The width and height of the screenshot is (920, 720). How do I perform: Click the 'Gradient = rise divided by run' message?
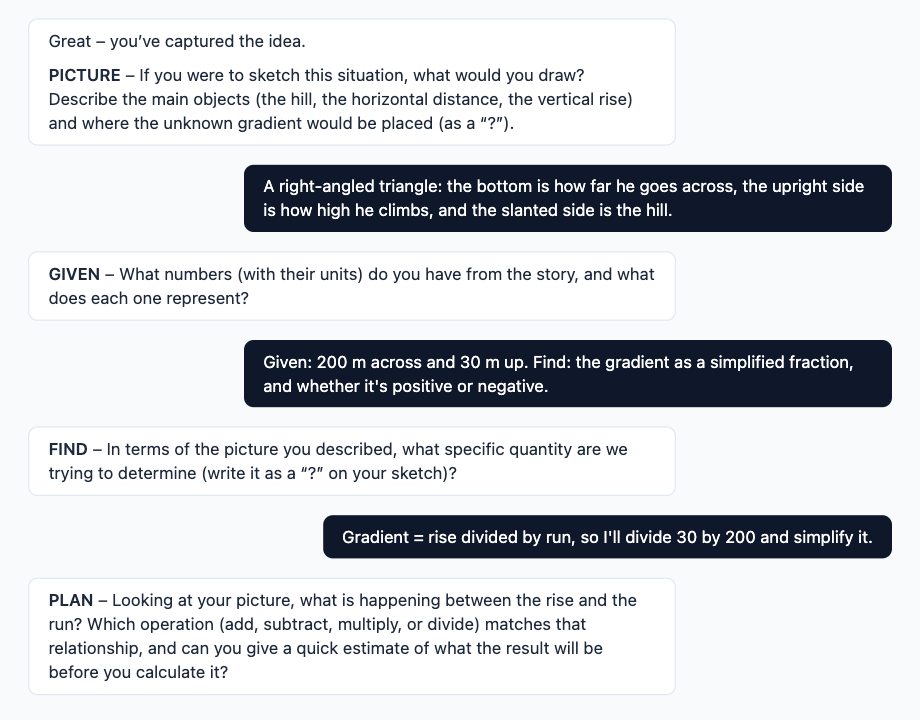click(x=607, y=537)
